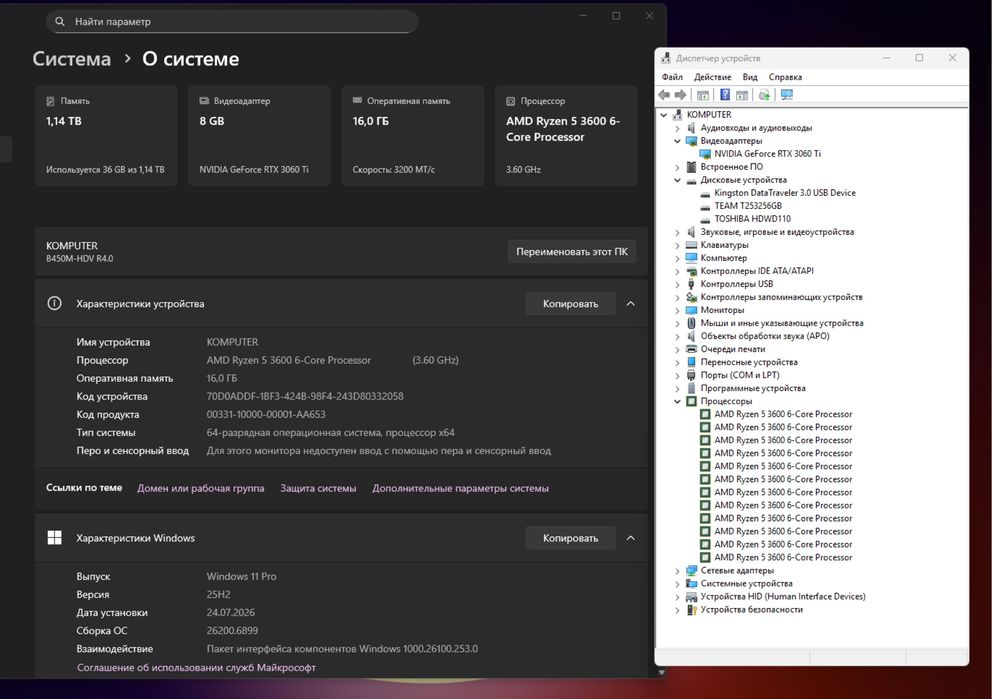This screenshot has height=699, width=992.
Task: Copy device specs with Копировать button
Action: pyautogui.click(x=570, y=304)
